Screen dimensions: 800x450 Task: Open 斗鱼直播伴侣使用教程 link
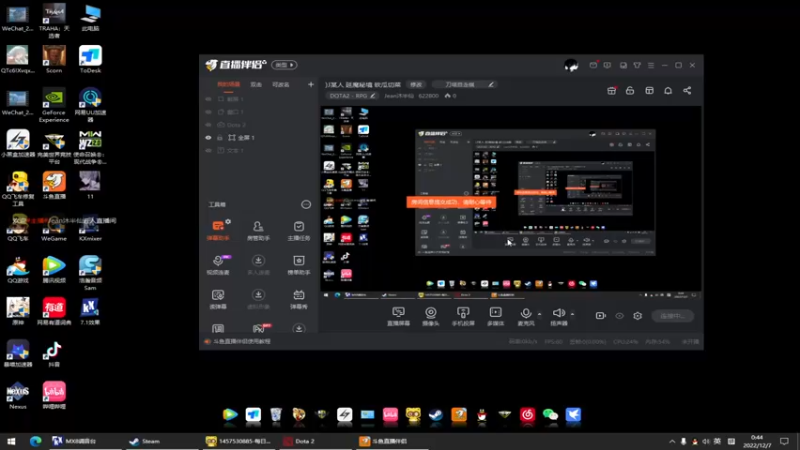tap(242, 341)
